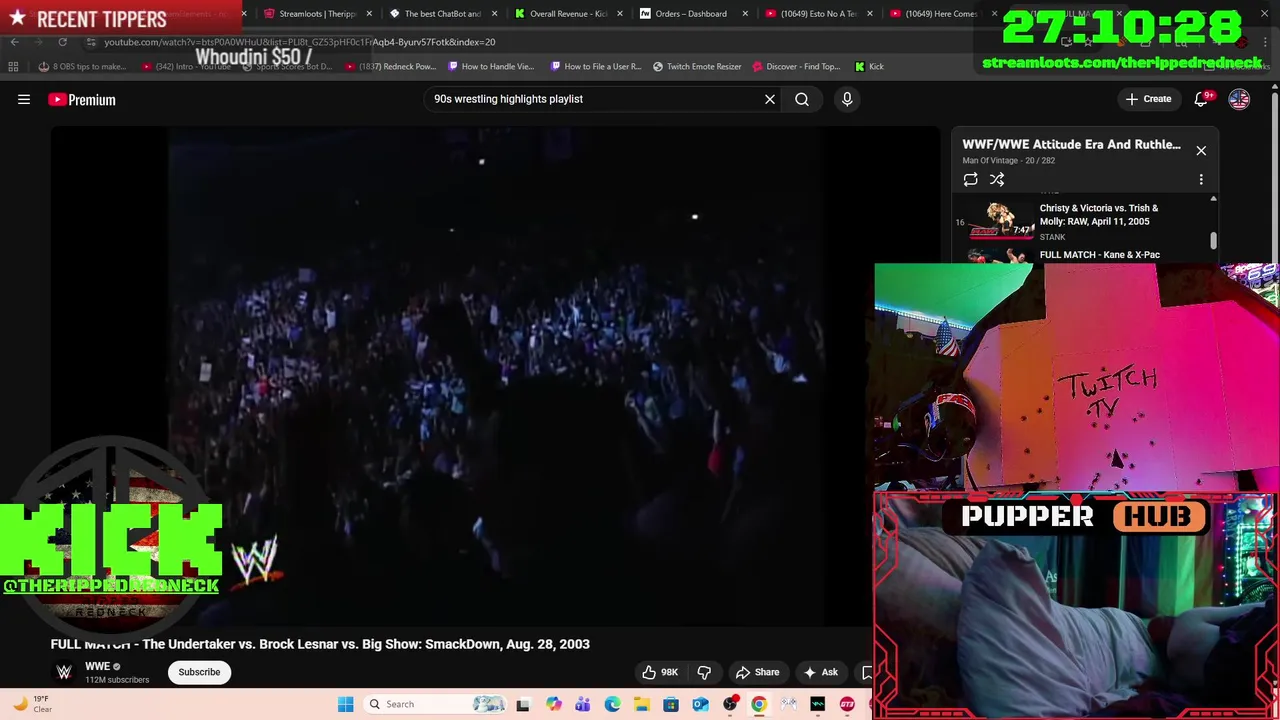Image resolution: width=1280 pixels, height=720 pixels.
Task: Open the WWE channel avatar
Action: [x=64, y=672]
